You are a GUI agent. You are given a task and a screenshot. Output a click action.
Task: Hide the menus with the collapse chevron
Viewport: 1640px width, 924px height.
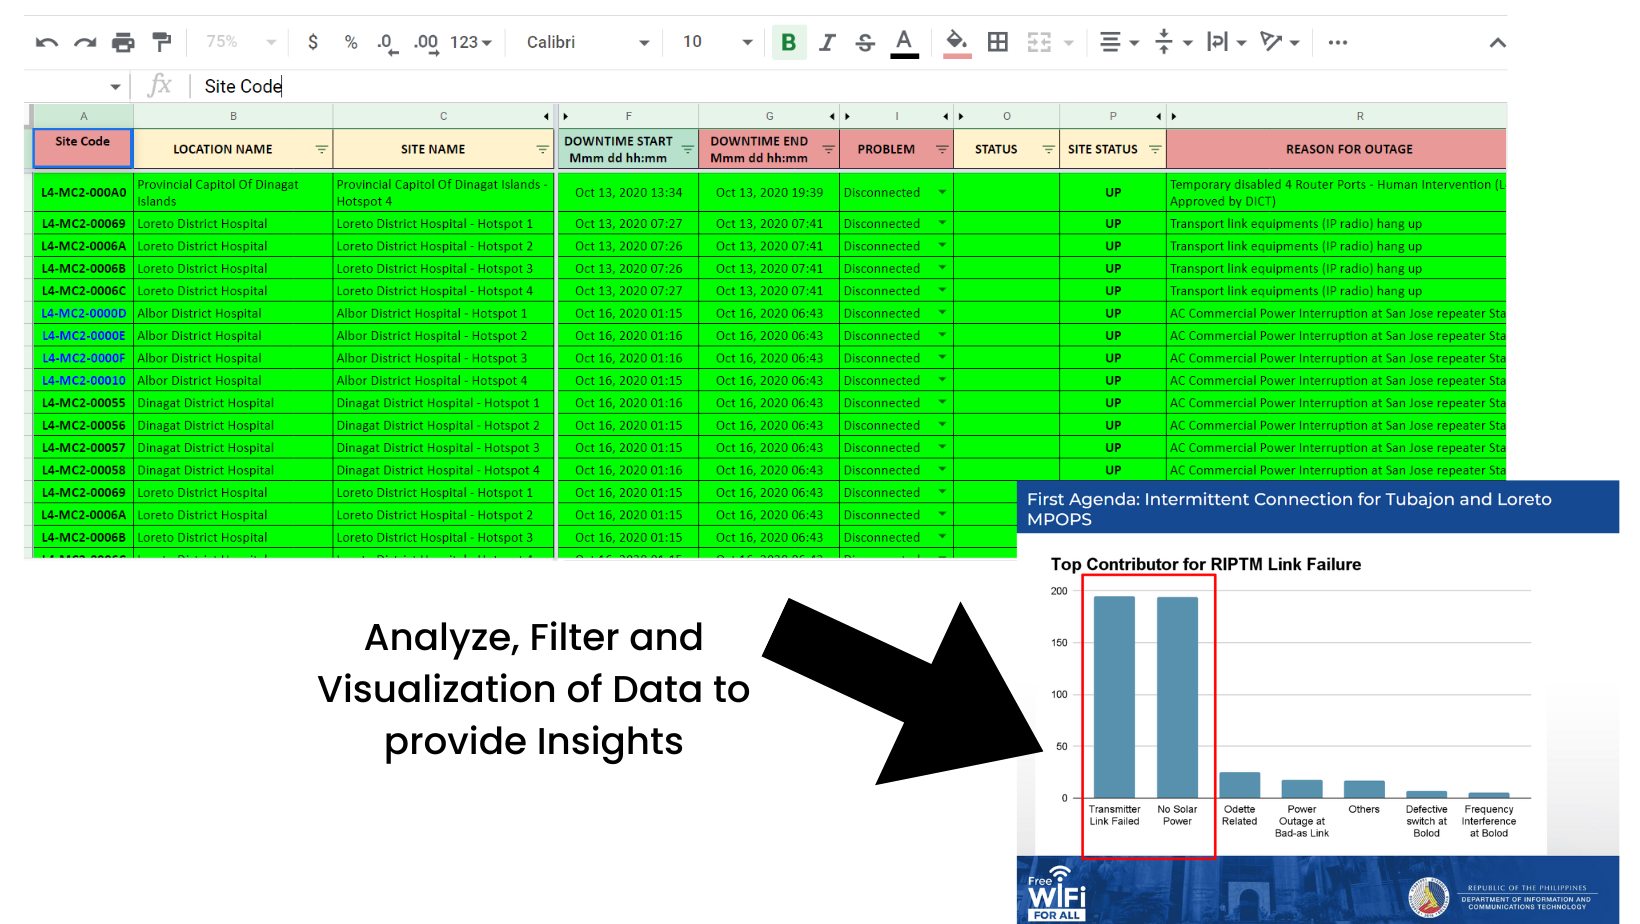[1497, 42]
